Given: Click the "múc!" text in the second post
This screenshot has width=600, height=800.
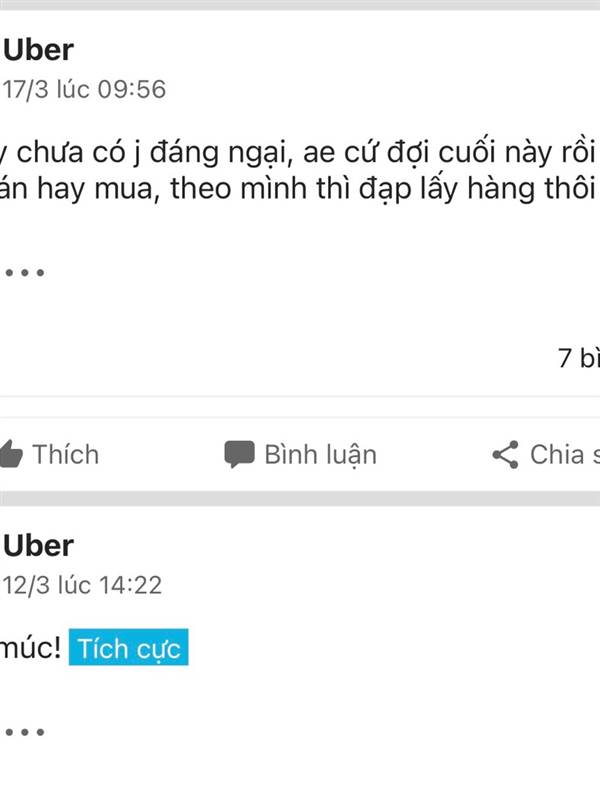Looking at the screenshot, I should [30, 649].
